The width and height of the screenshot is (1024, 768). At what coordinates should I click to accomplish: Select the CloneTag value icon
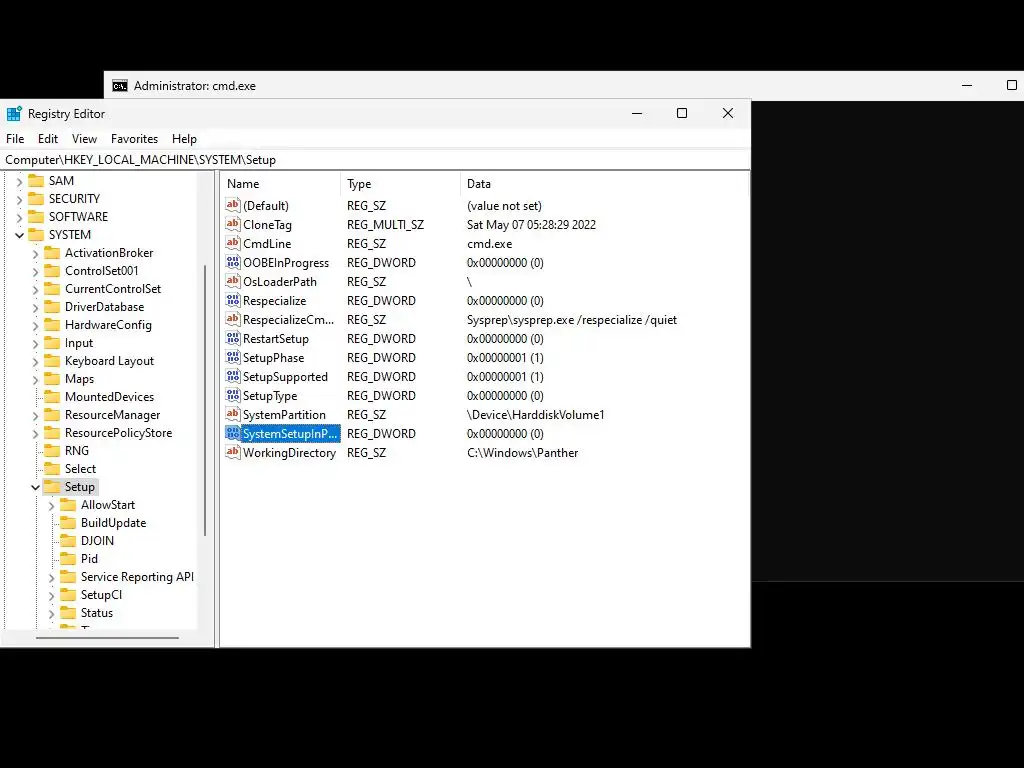[x=232, y=224]
